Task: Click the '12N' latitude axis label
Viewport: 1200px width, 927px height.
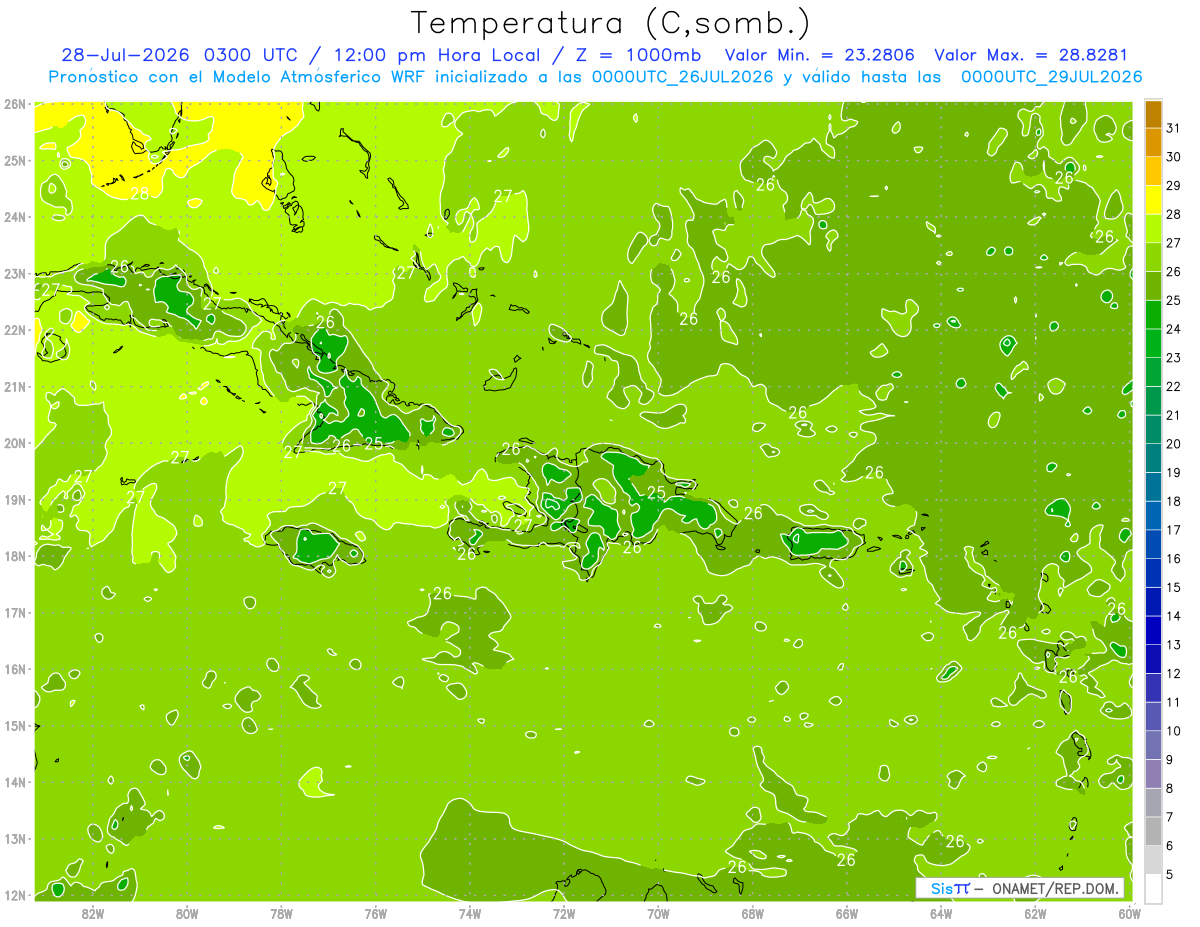Action: [x=15, y=895]
